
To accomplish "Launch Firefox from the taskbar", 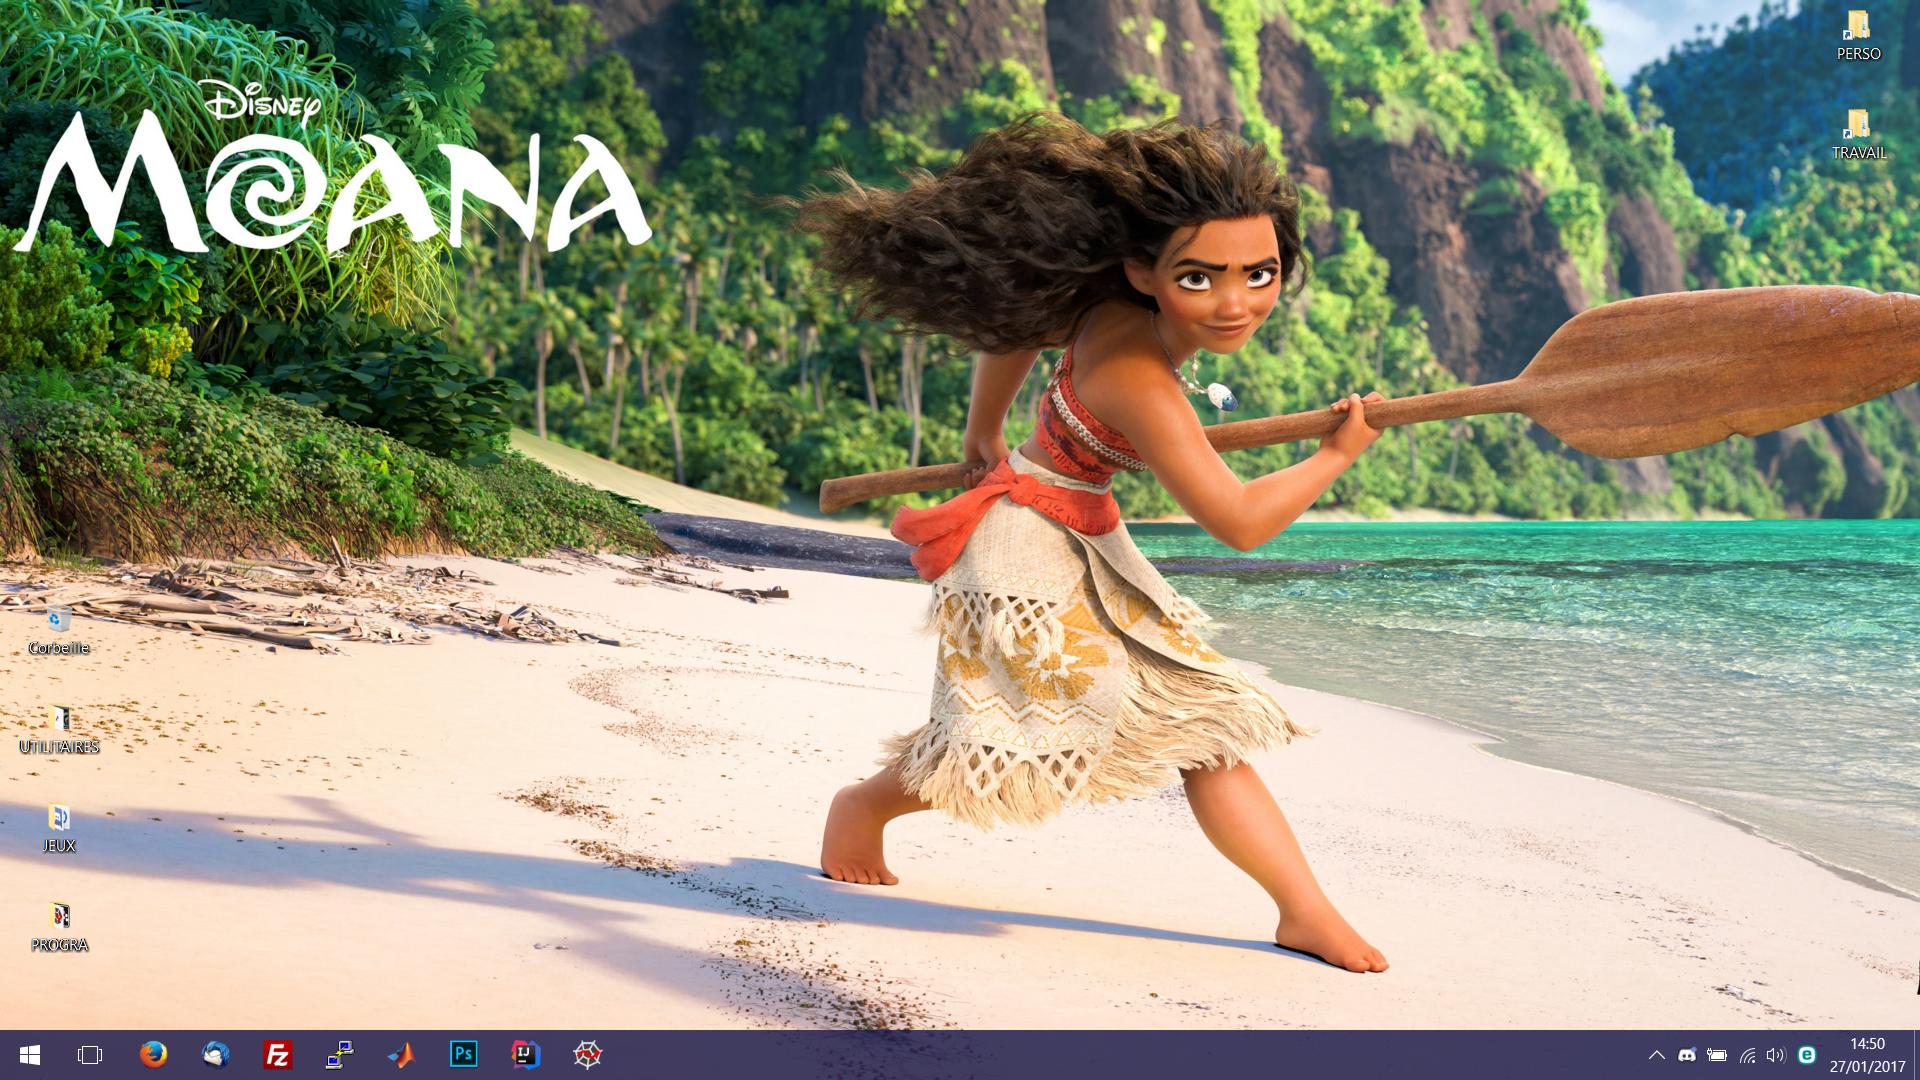I will [x=153, y=1055].
